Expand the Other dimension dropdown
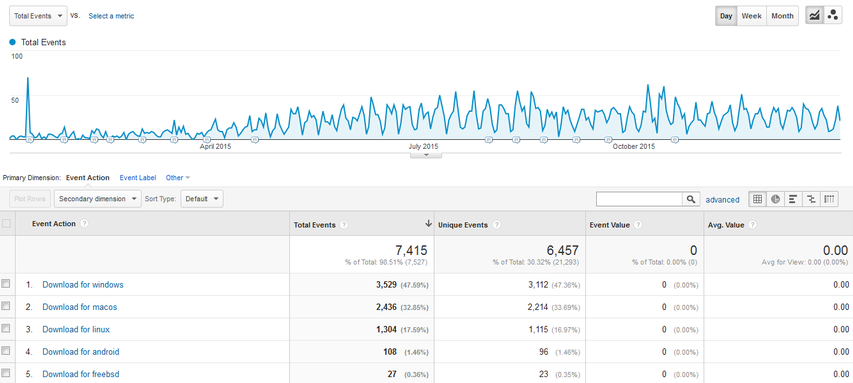This screenshot has height=383, width=853. (178, 177)
